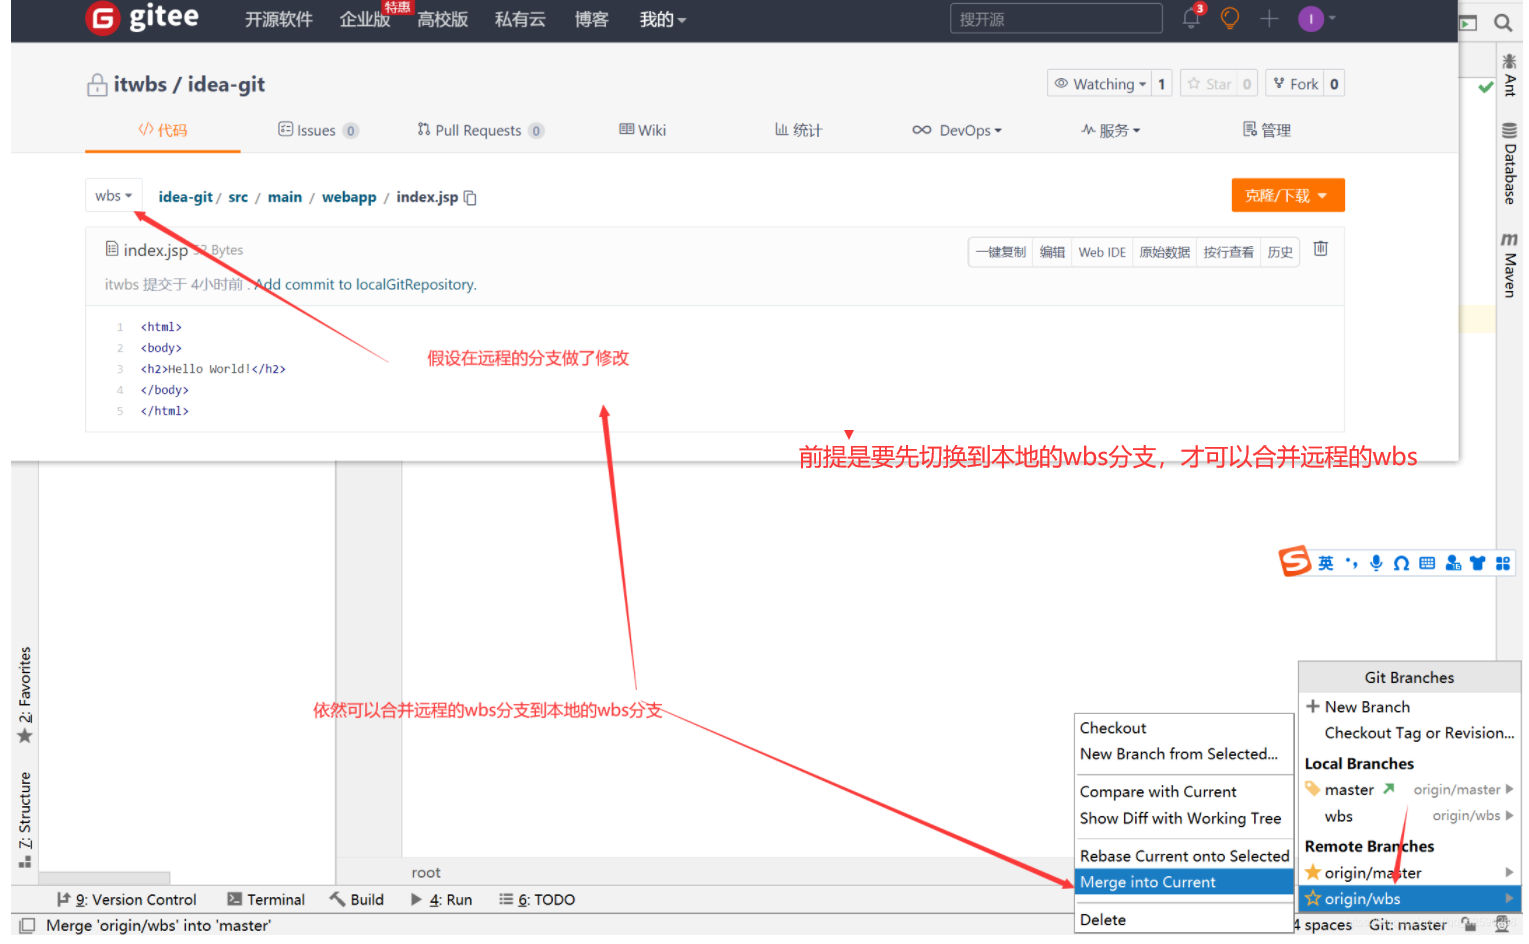Open the 克隆/下载 dropdown button
Screen dimensions: 1529x944
pos(1287,195)
